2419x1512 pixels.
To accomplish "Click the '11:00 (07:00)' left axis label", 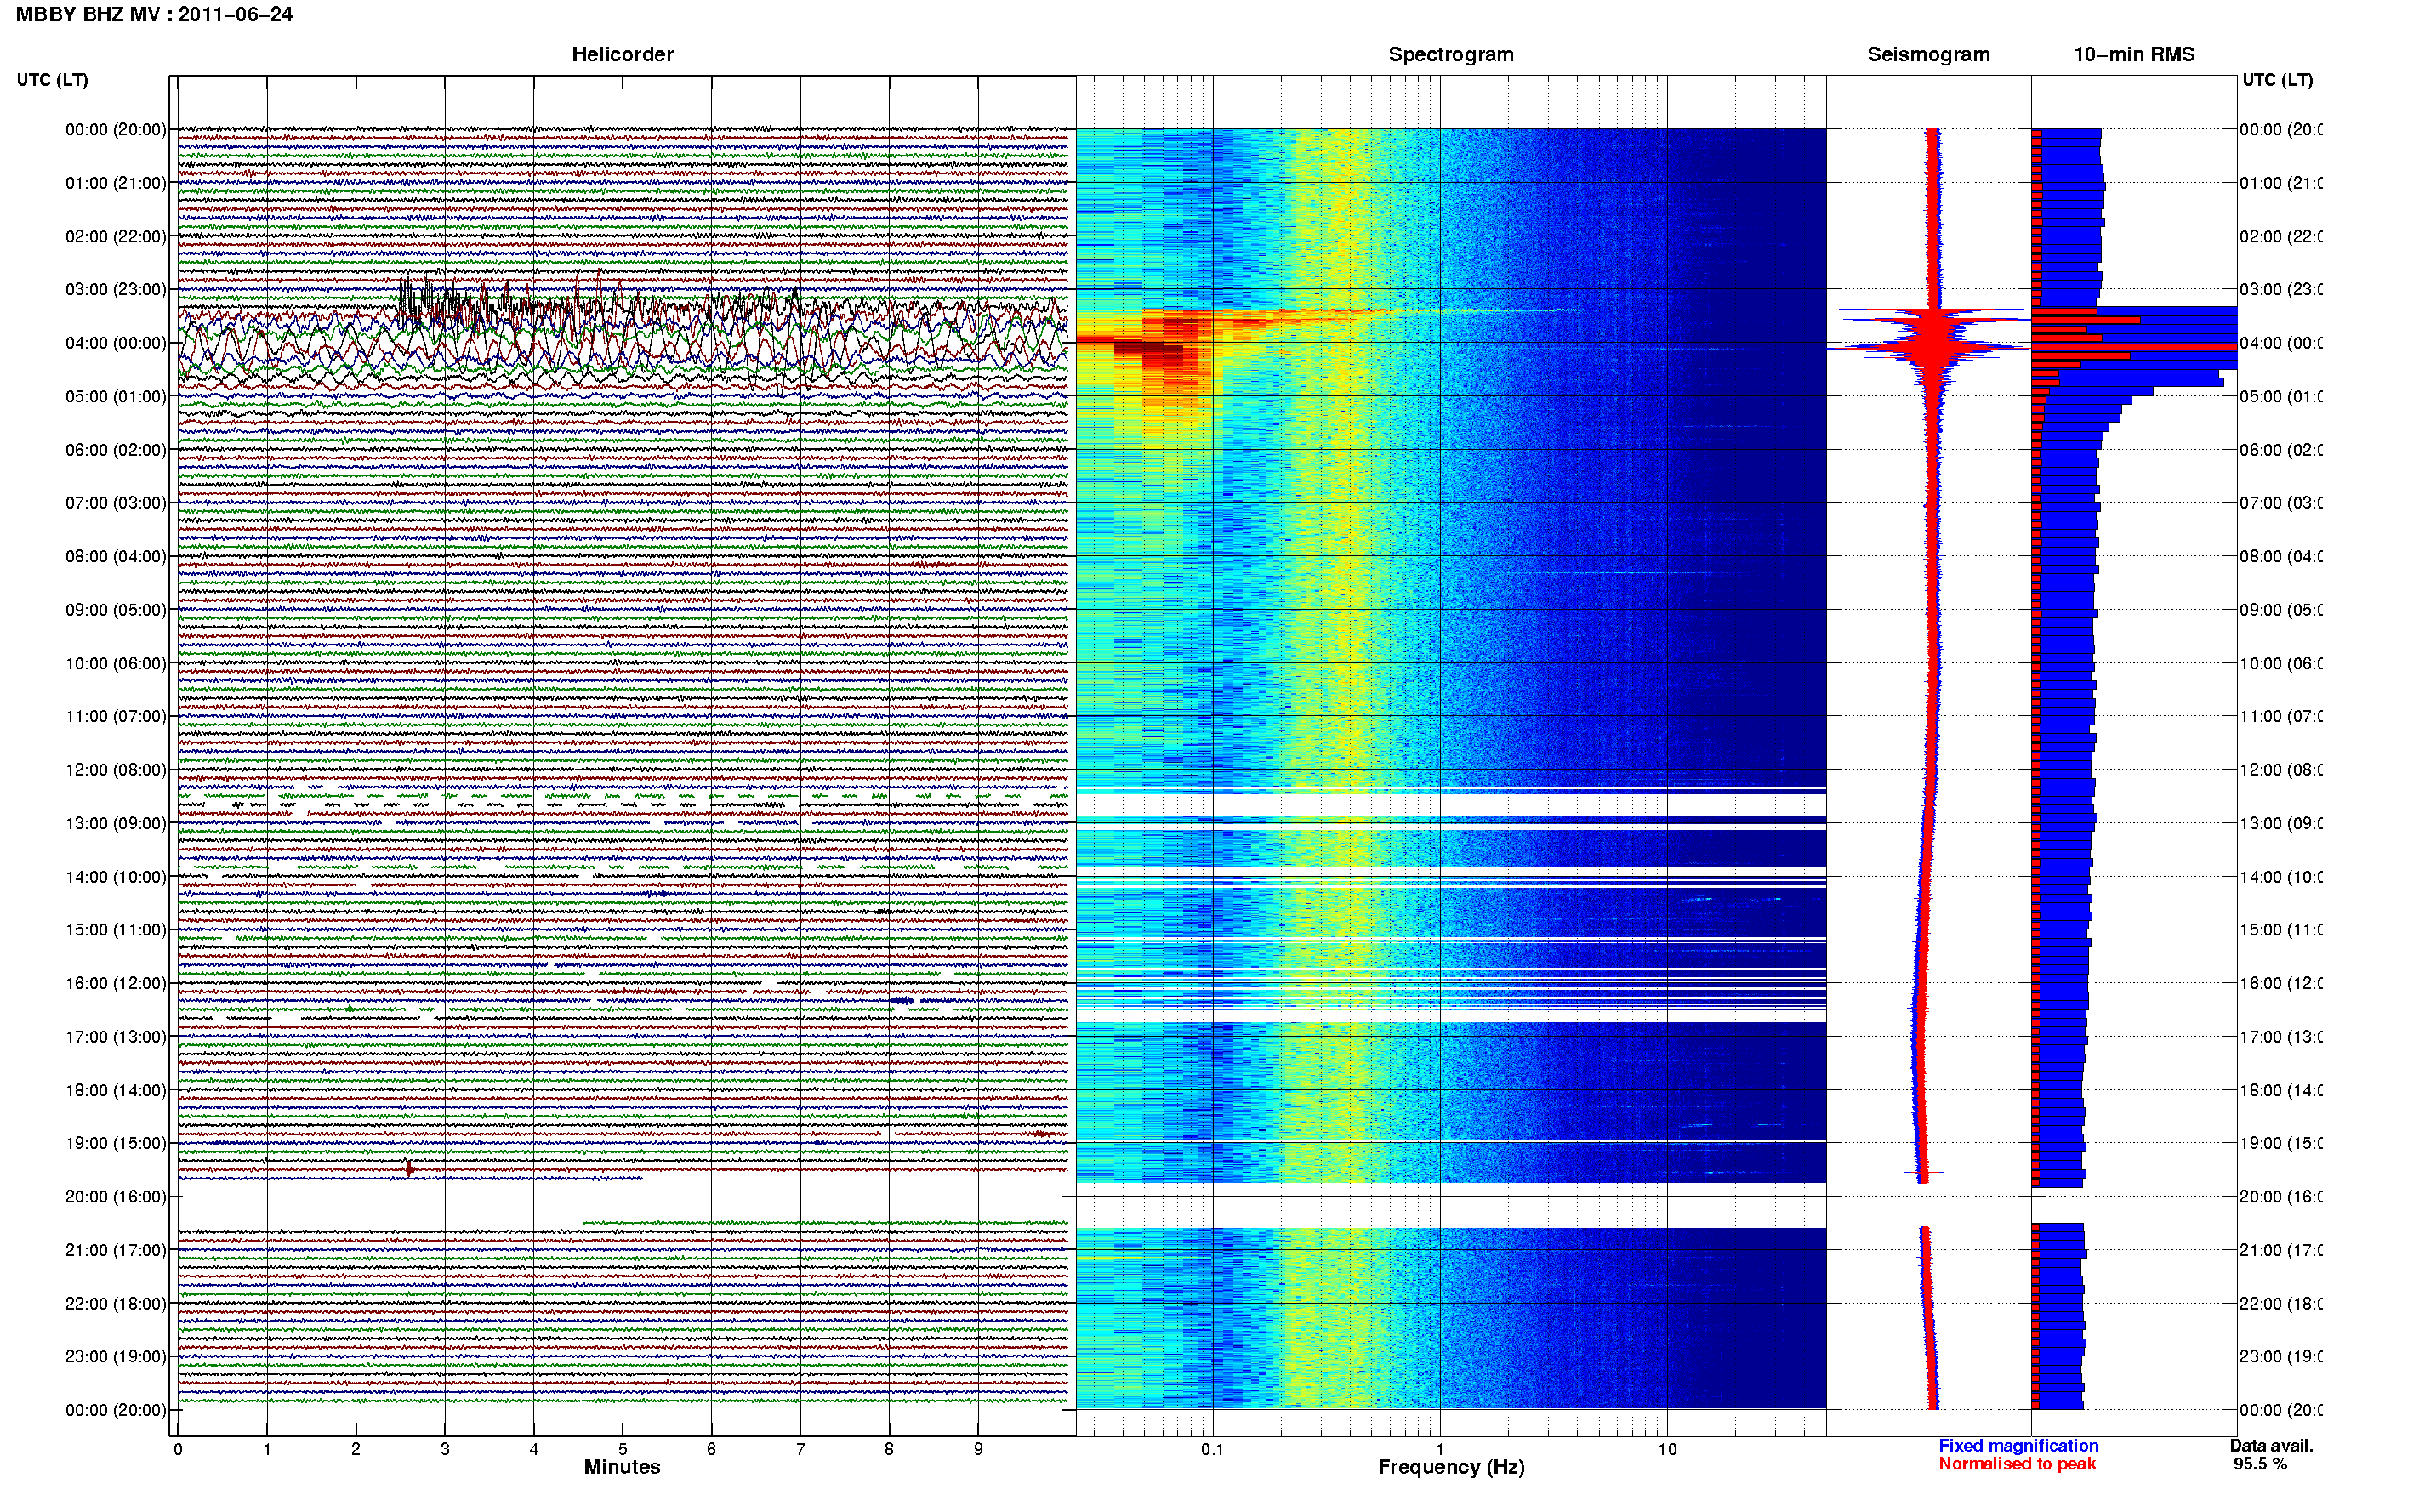I will pyautogui.click(x=116, y=716).
